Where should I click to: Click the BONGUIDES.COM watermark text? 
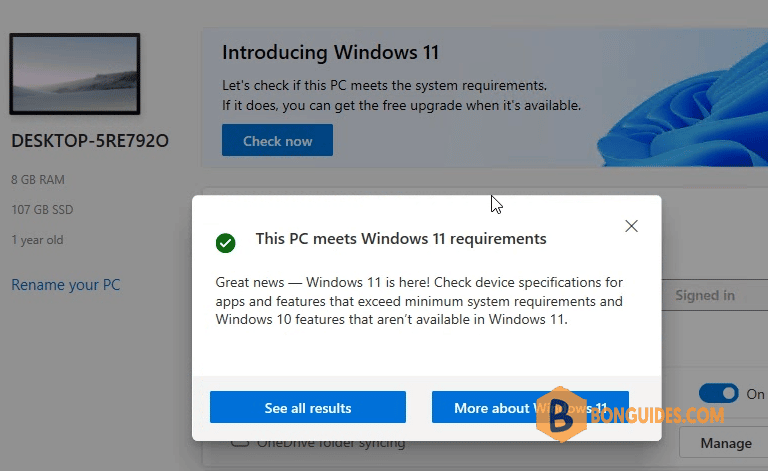click(x=657, y=416)
